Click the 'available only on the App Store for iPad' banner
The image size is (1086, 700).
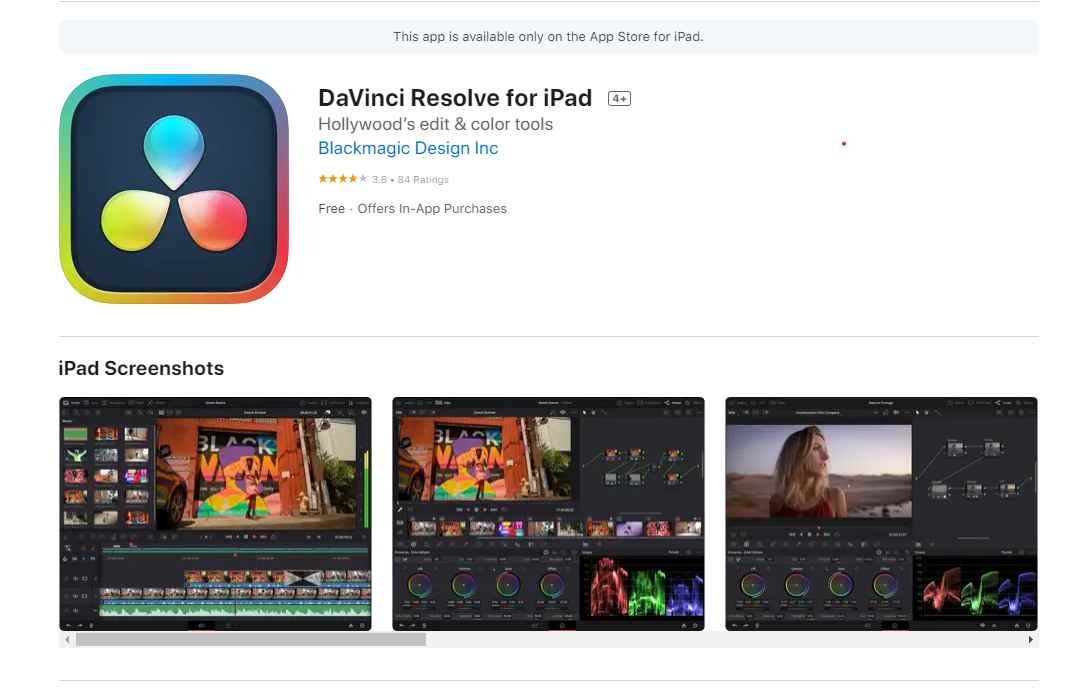pos(549,37)
